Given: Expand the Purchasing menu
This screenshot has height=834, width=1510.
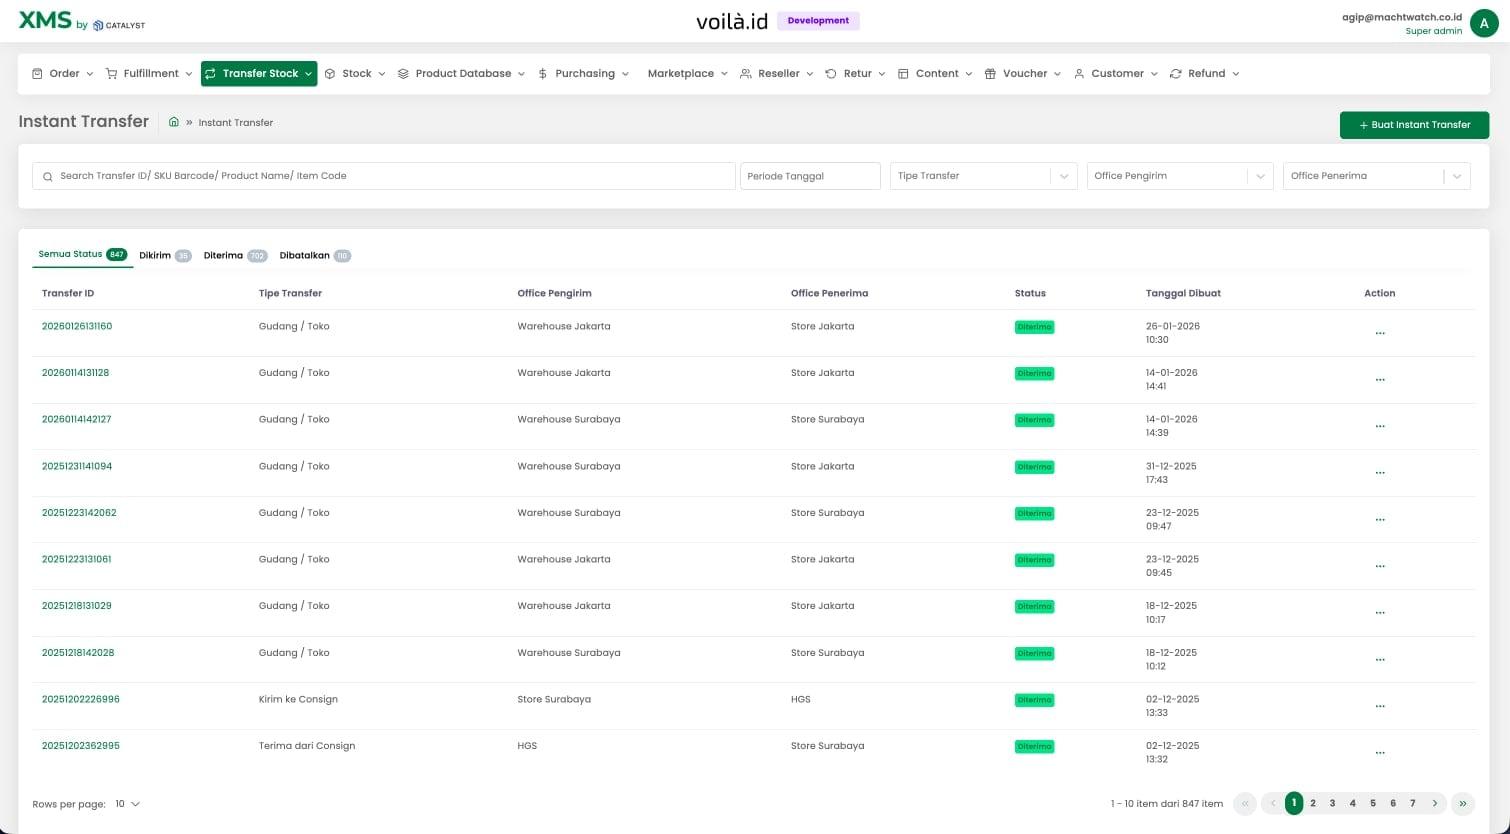Looking at the screenshot, I should tap(583, 74).
